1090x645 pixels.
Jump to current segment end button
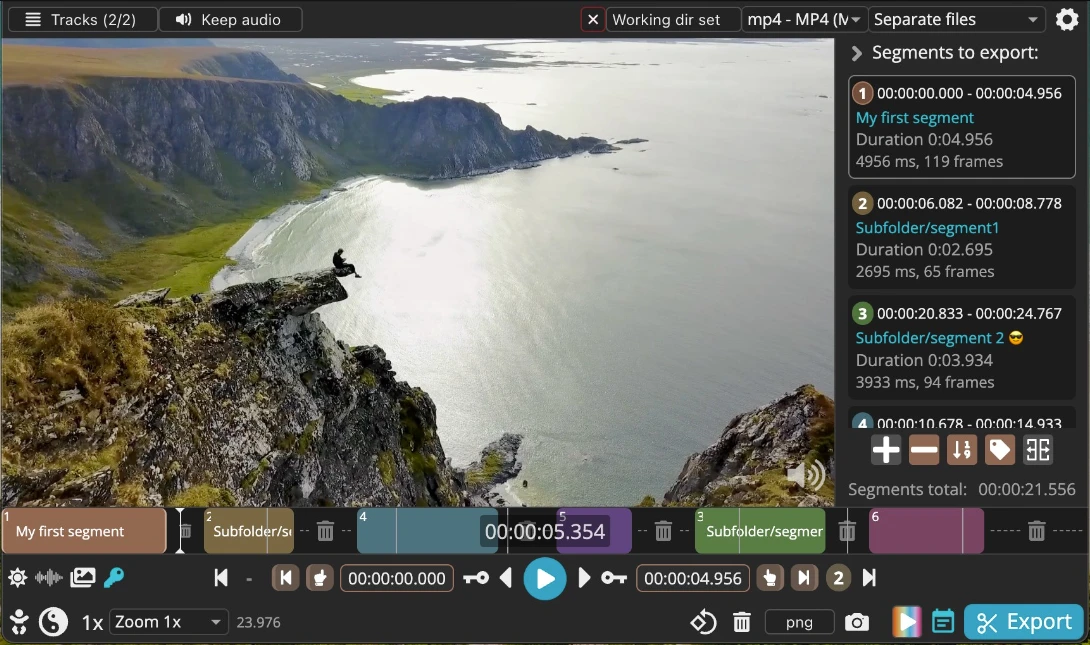804,578
